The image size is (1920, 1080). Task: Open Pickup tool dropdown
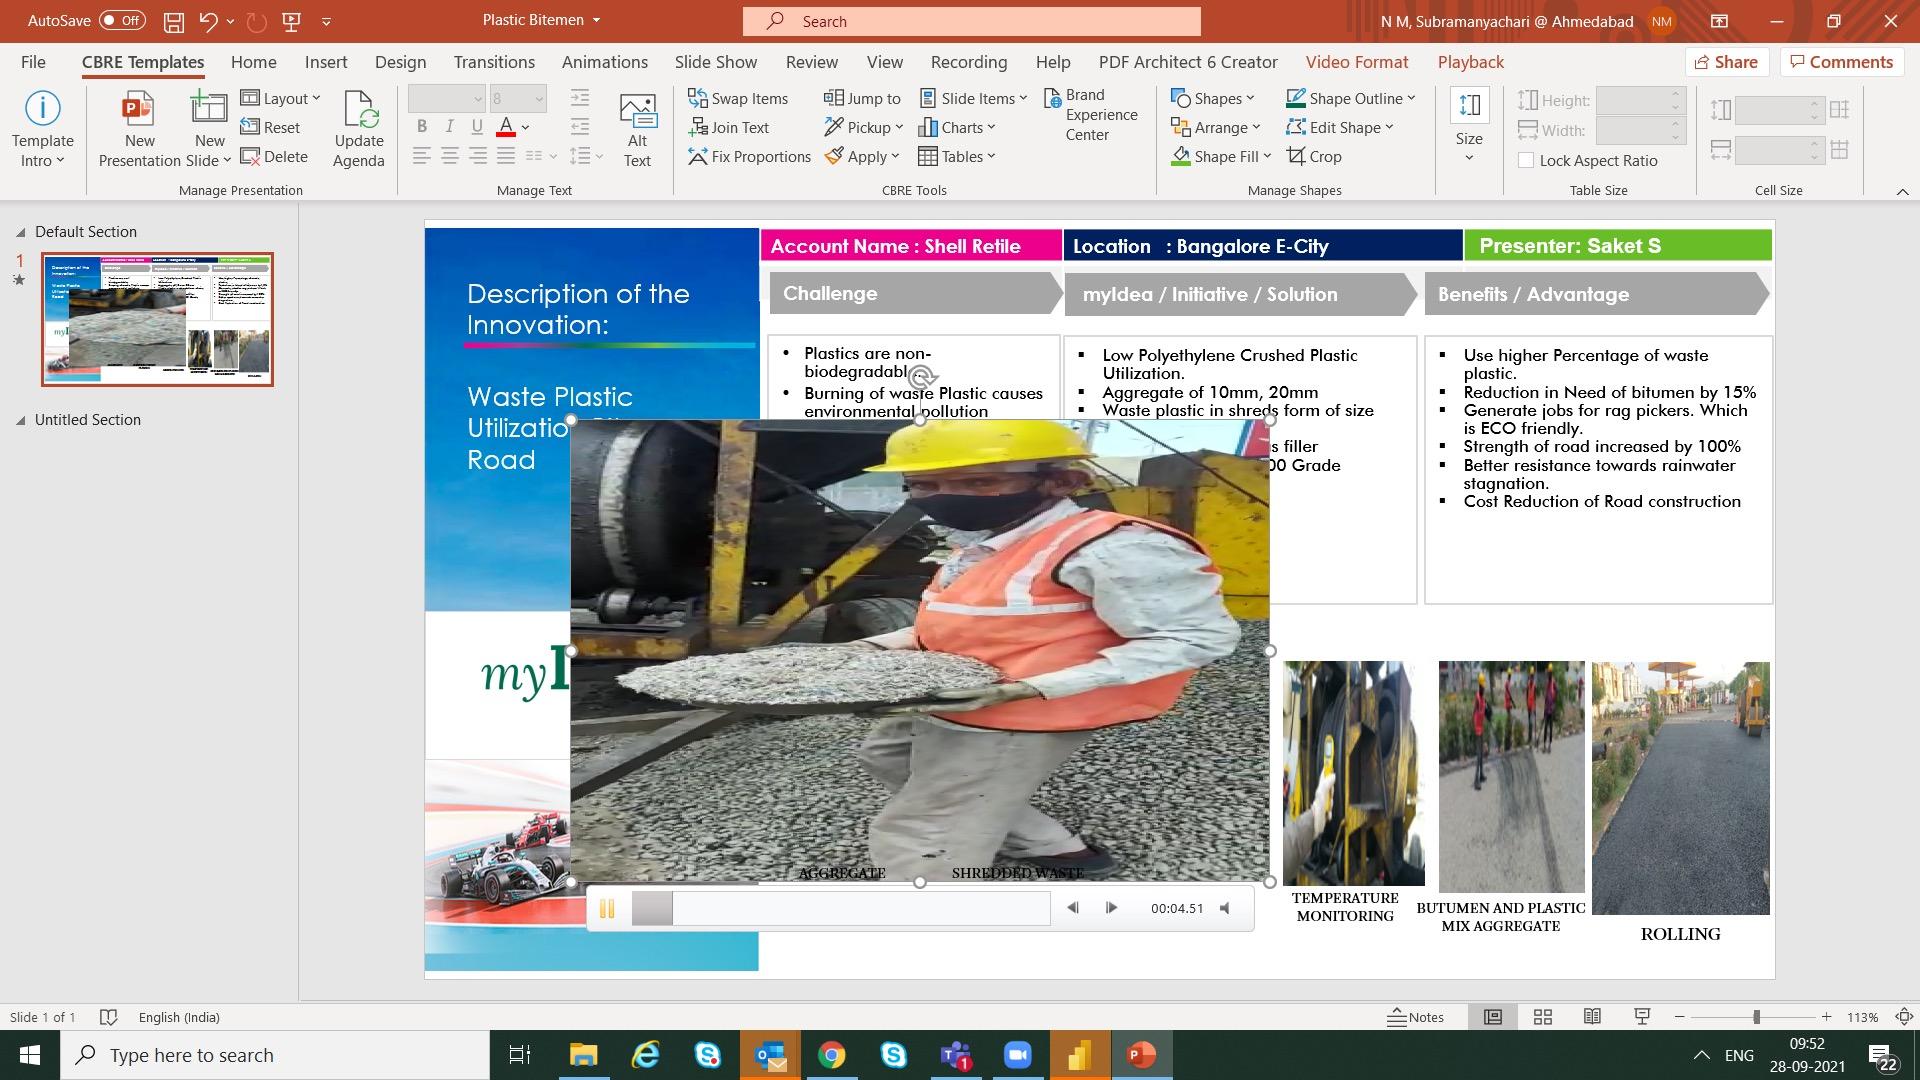(863, 127)
